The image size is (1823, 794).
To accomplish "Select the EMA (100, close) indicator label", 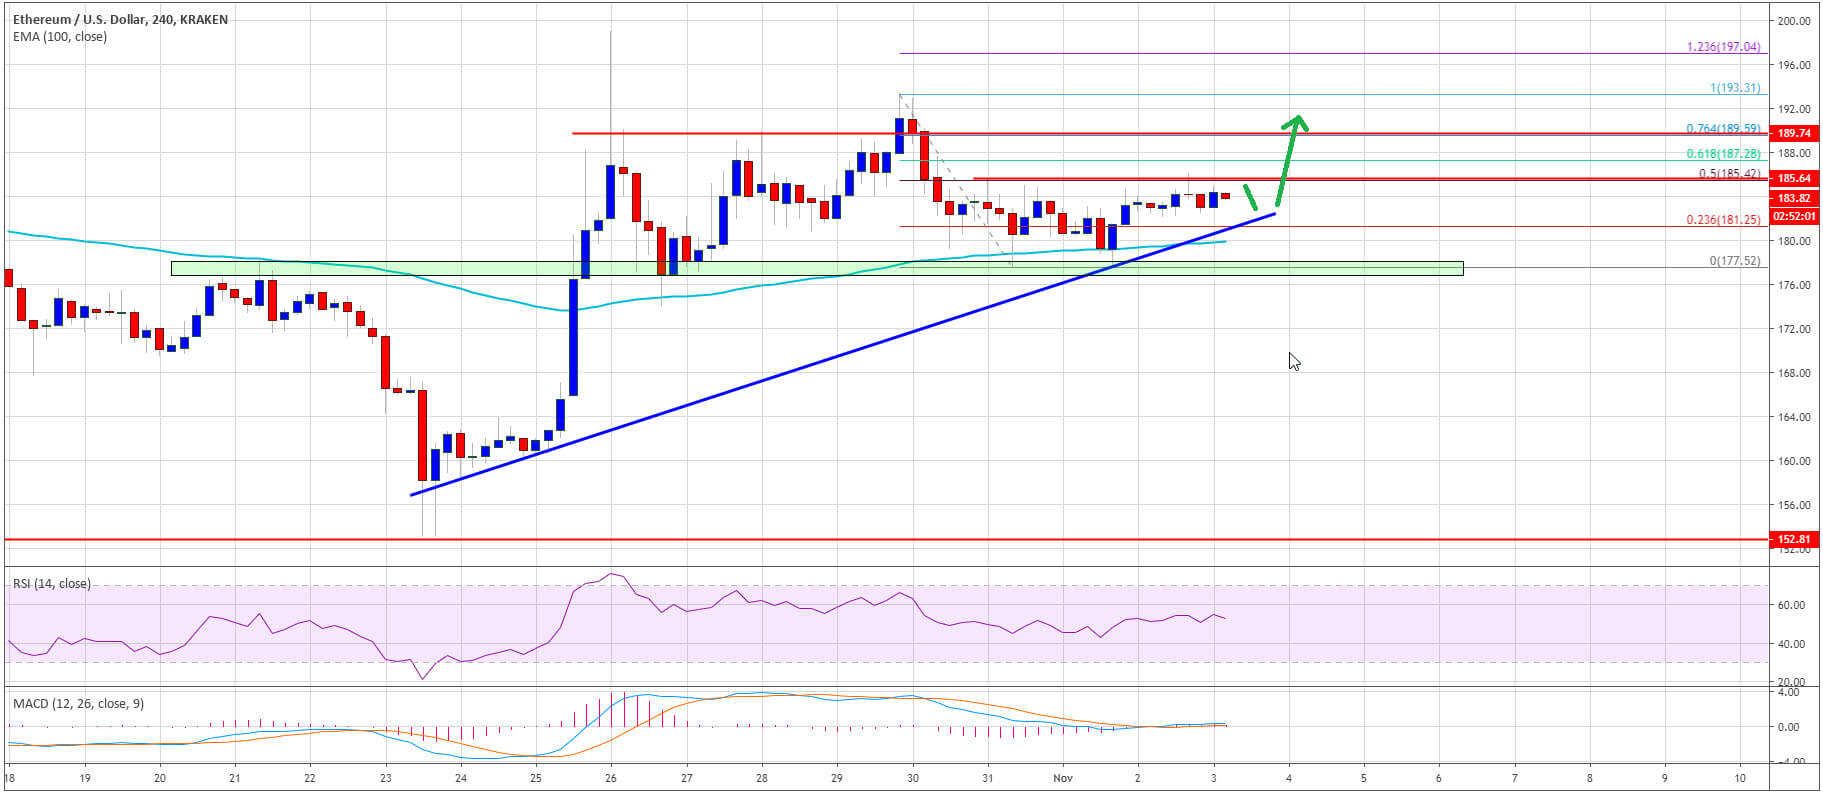I will [x=60, y=36].
